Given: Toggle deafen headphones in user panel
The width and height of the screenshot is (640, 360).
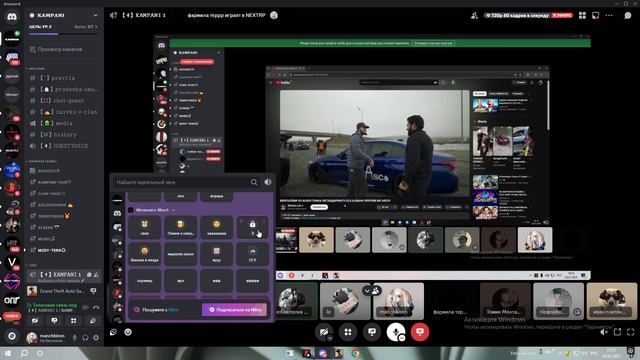Looking at the screenshot, I should pos(85,338).
